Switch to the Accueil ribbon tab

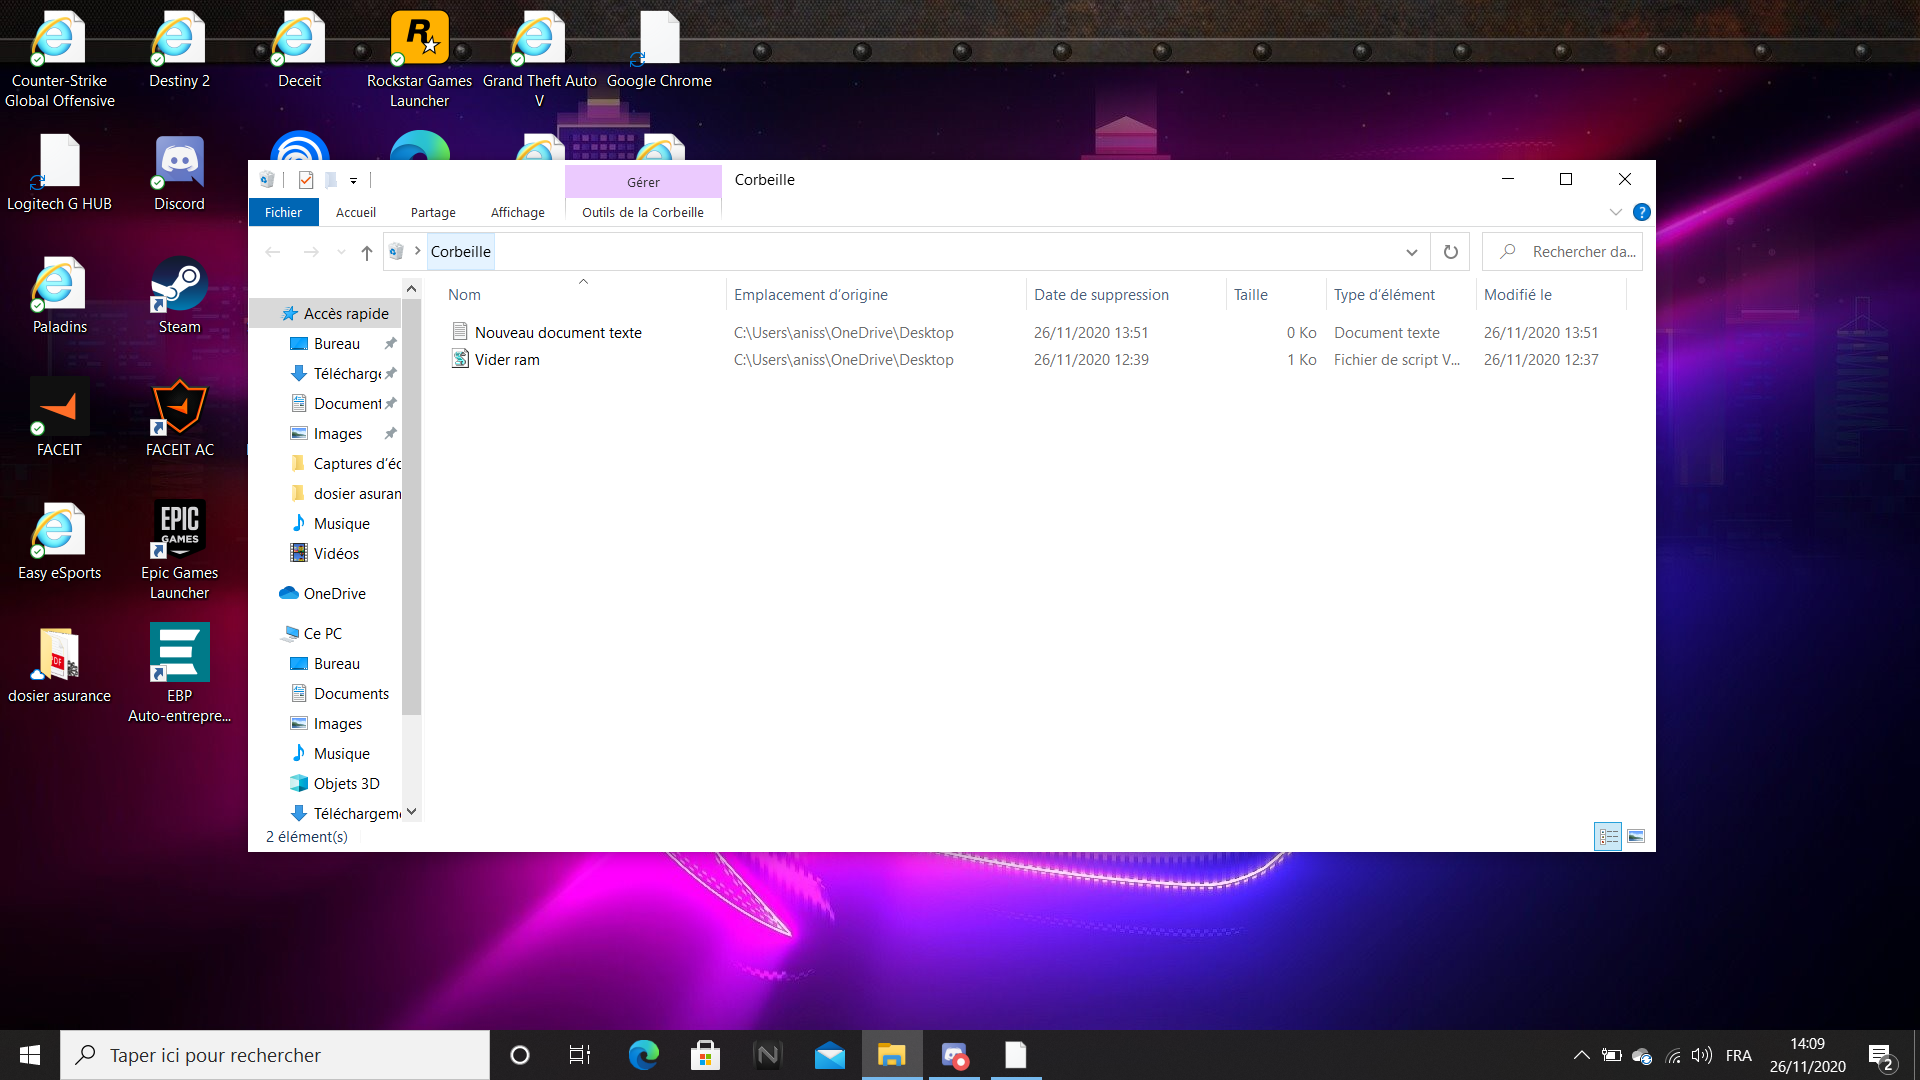[x=356, y=212]
